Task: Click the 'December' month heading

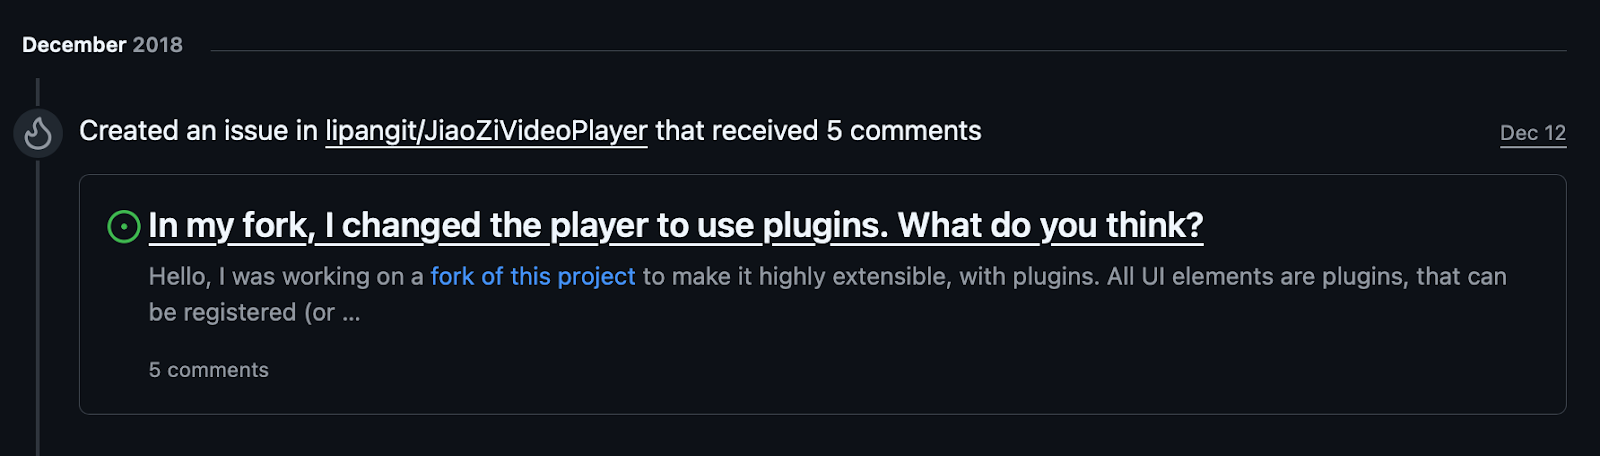Action: 74,45
